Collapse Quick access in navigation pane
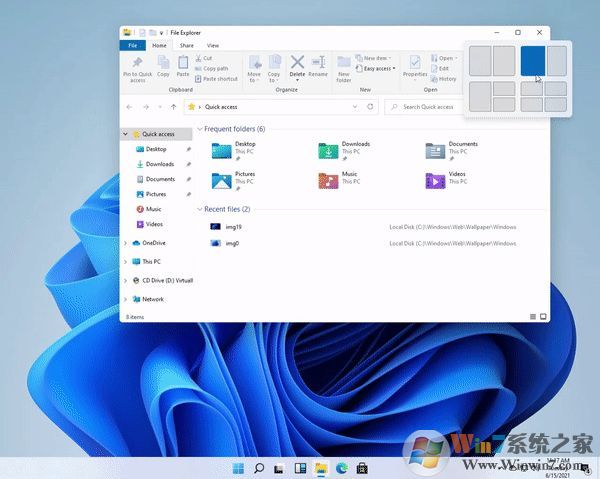This screenshot has width=600, height=479. coord(125,134)
